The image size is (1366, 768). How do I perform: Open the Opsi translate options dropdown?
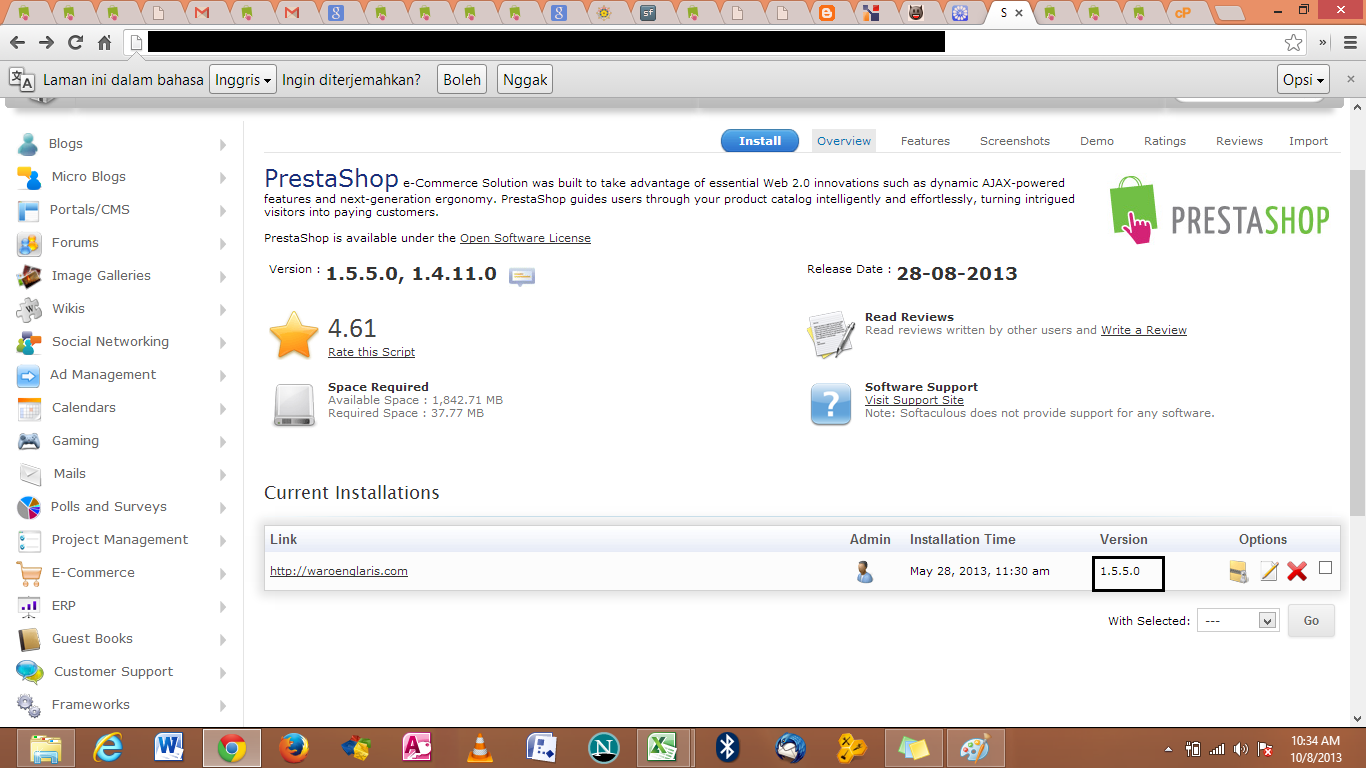coord(1304,80)
